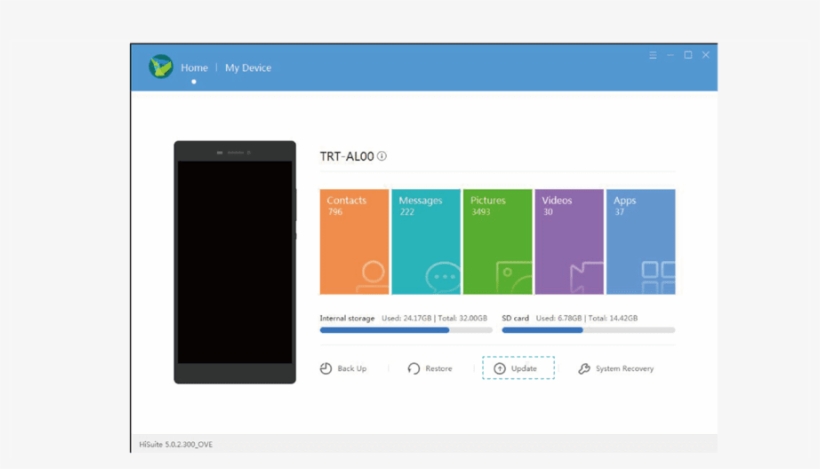Open the Contacts tile

[354, 242]
